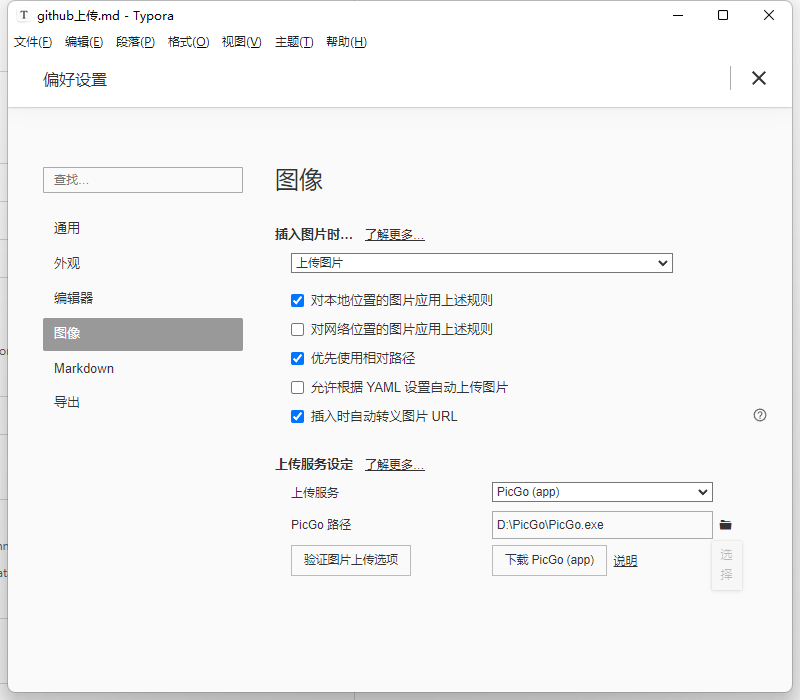Click the 上传服务设定 section heading
Image resolution: width=800 pixels, height=700 pixels.
[314, 465]
